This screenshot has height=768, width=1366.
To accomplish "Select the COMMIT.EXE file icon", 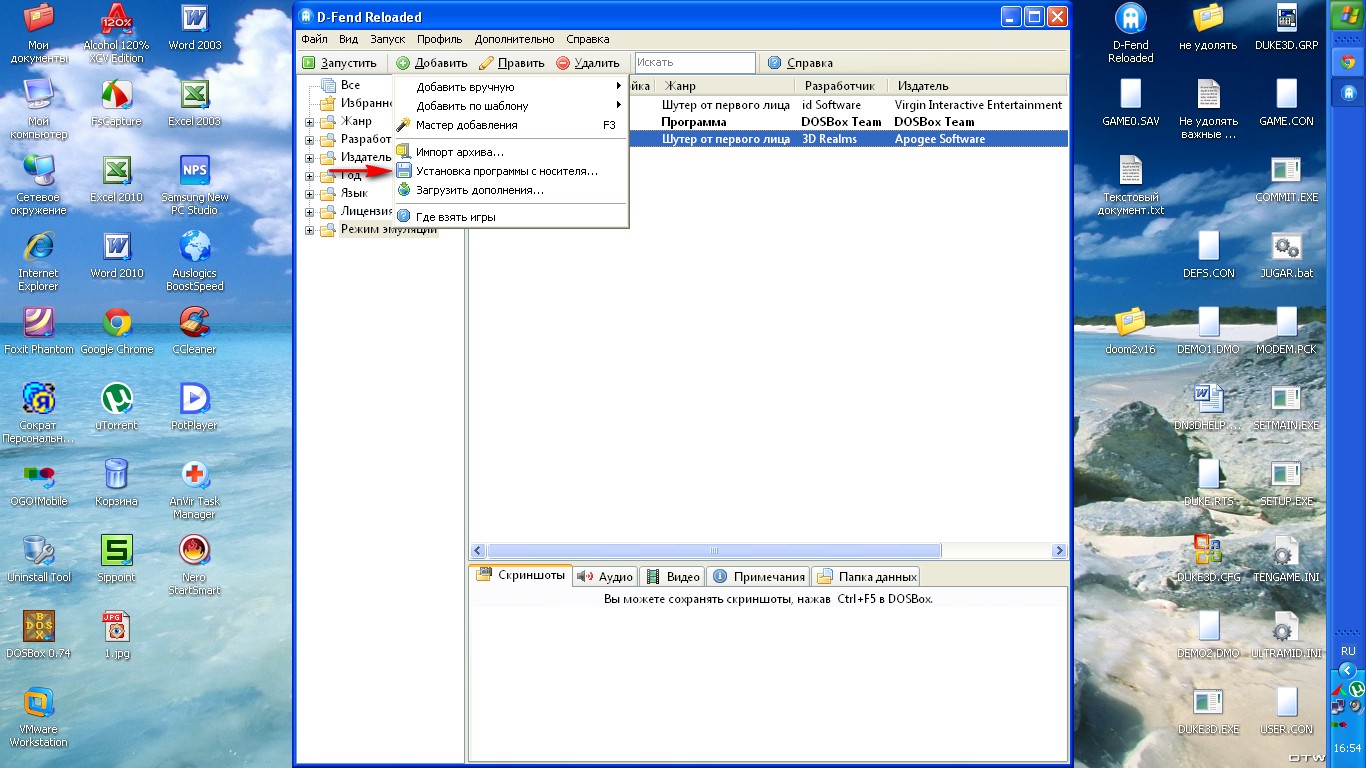I will (x=1286, y=178).
